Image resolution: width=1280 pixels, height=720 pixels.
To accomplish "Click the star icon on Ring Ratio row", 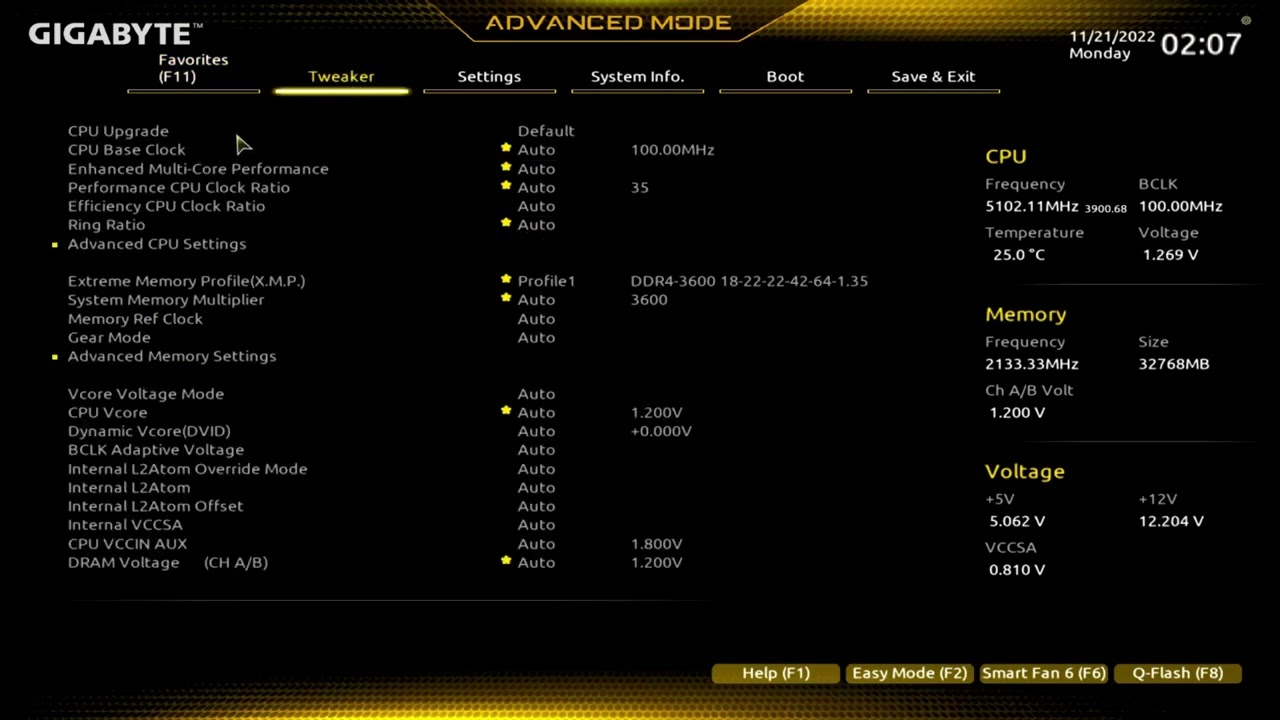I will tap(506, 223).
